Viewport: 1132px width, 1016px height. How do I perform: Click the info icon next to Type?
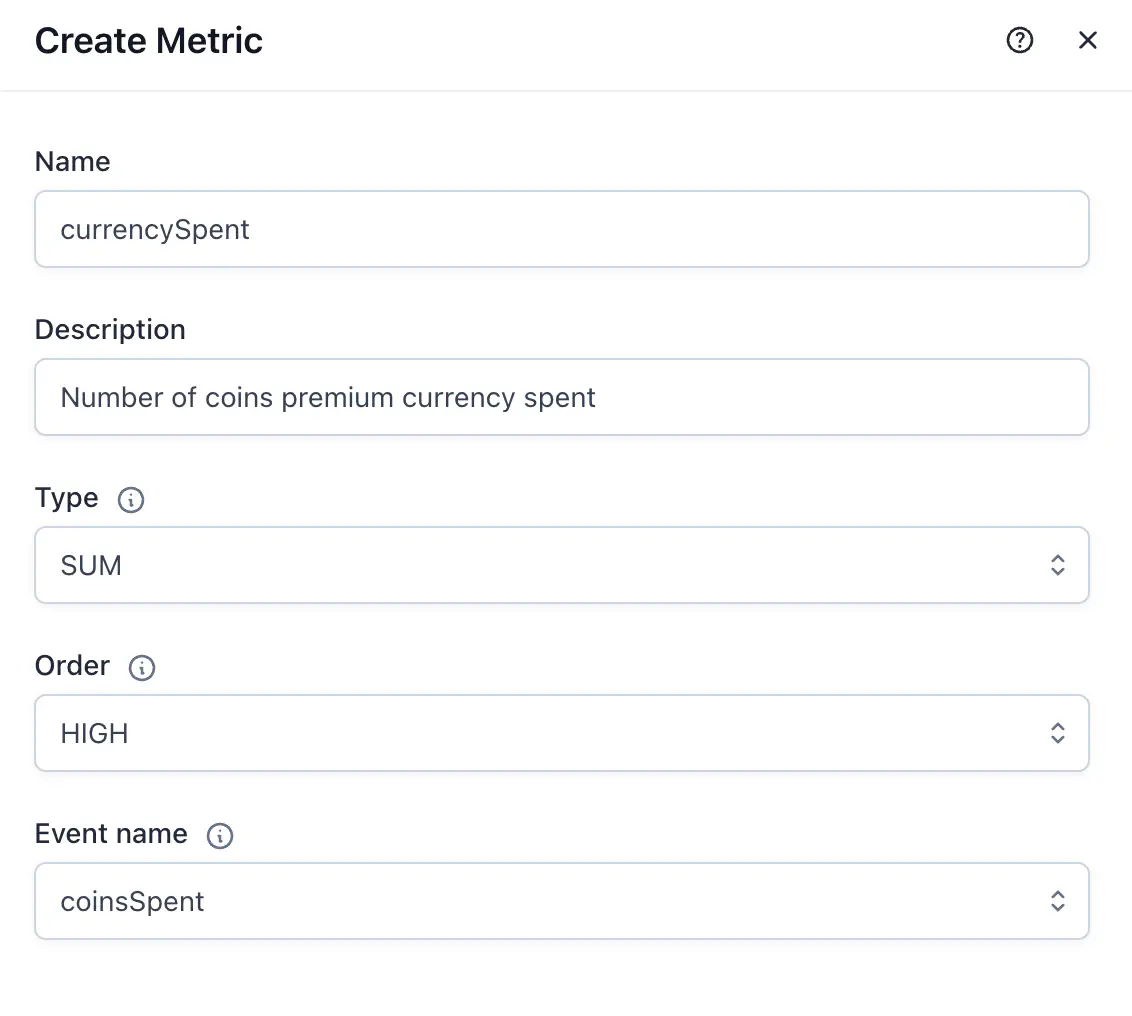pos(131,499)
